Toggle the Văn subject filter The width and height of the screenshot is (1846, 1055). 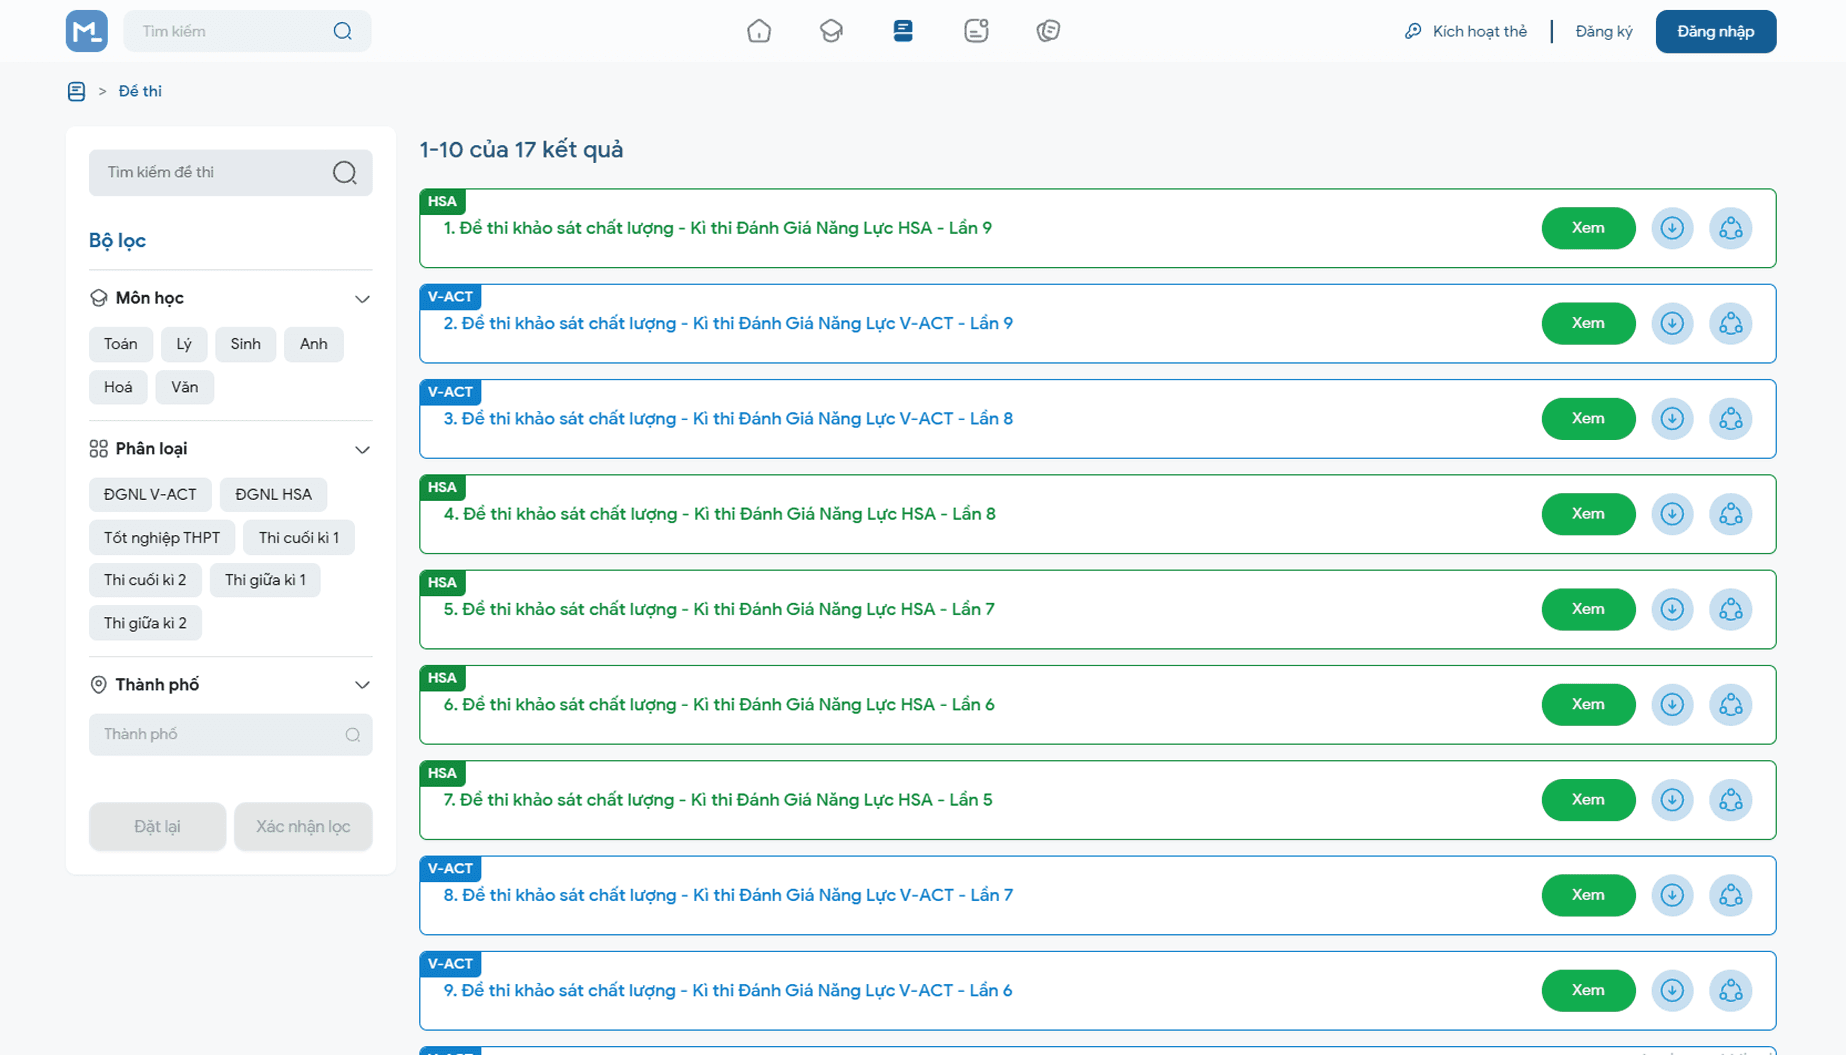[185, 387]
